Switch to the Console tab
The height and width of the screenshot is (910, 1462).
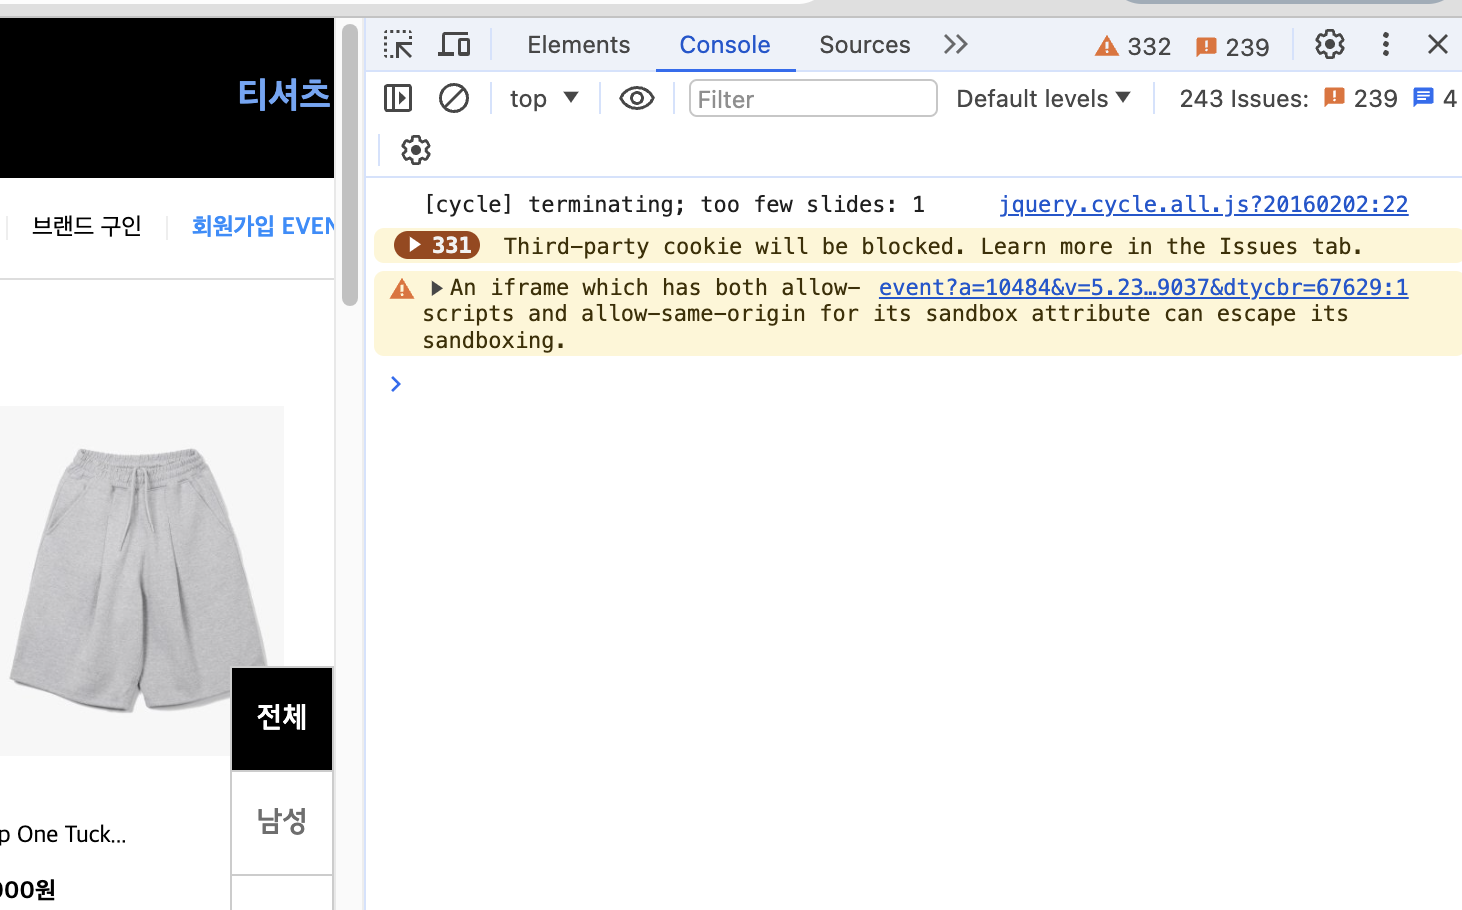[x=725, y=45]
